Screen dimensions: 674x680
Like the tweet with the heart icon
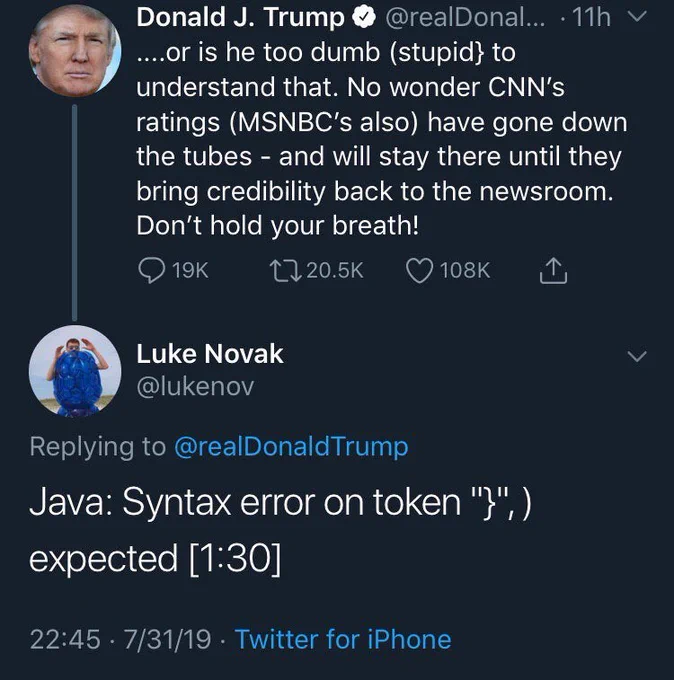419,271
